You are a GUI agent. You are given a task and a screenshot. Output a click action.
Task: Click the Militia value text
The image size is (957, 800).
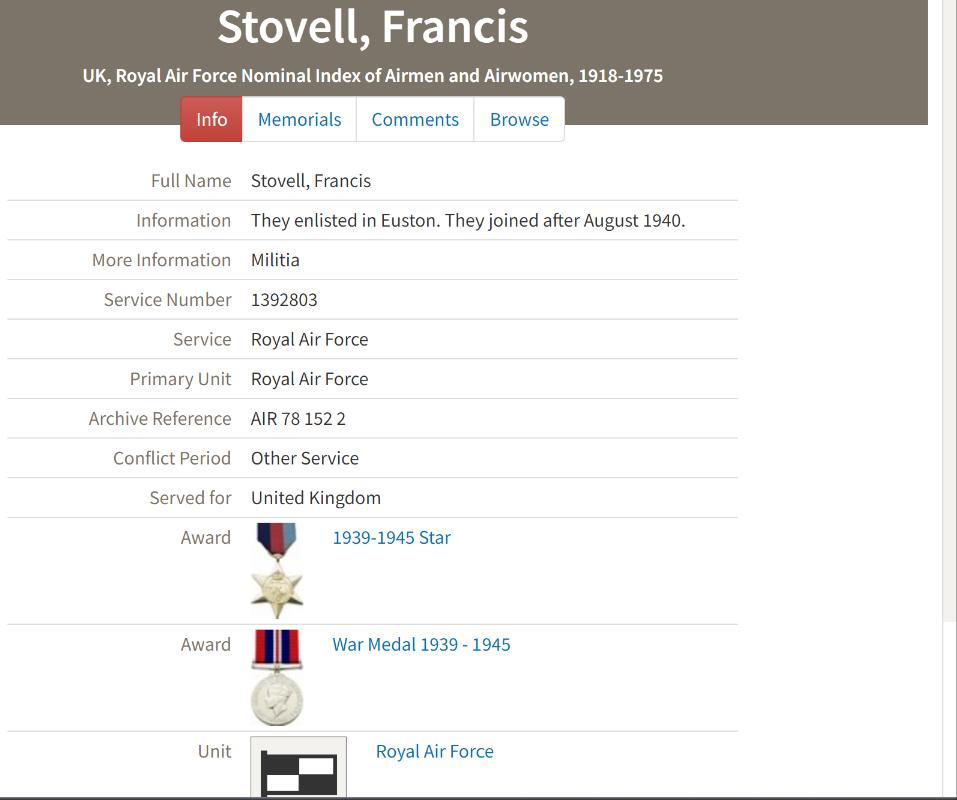(x=275, y=259)
